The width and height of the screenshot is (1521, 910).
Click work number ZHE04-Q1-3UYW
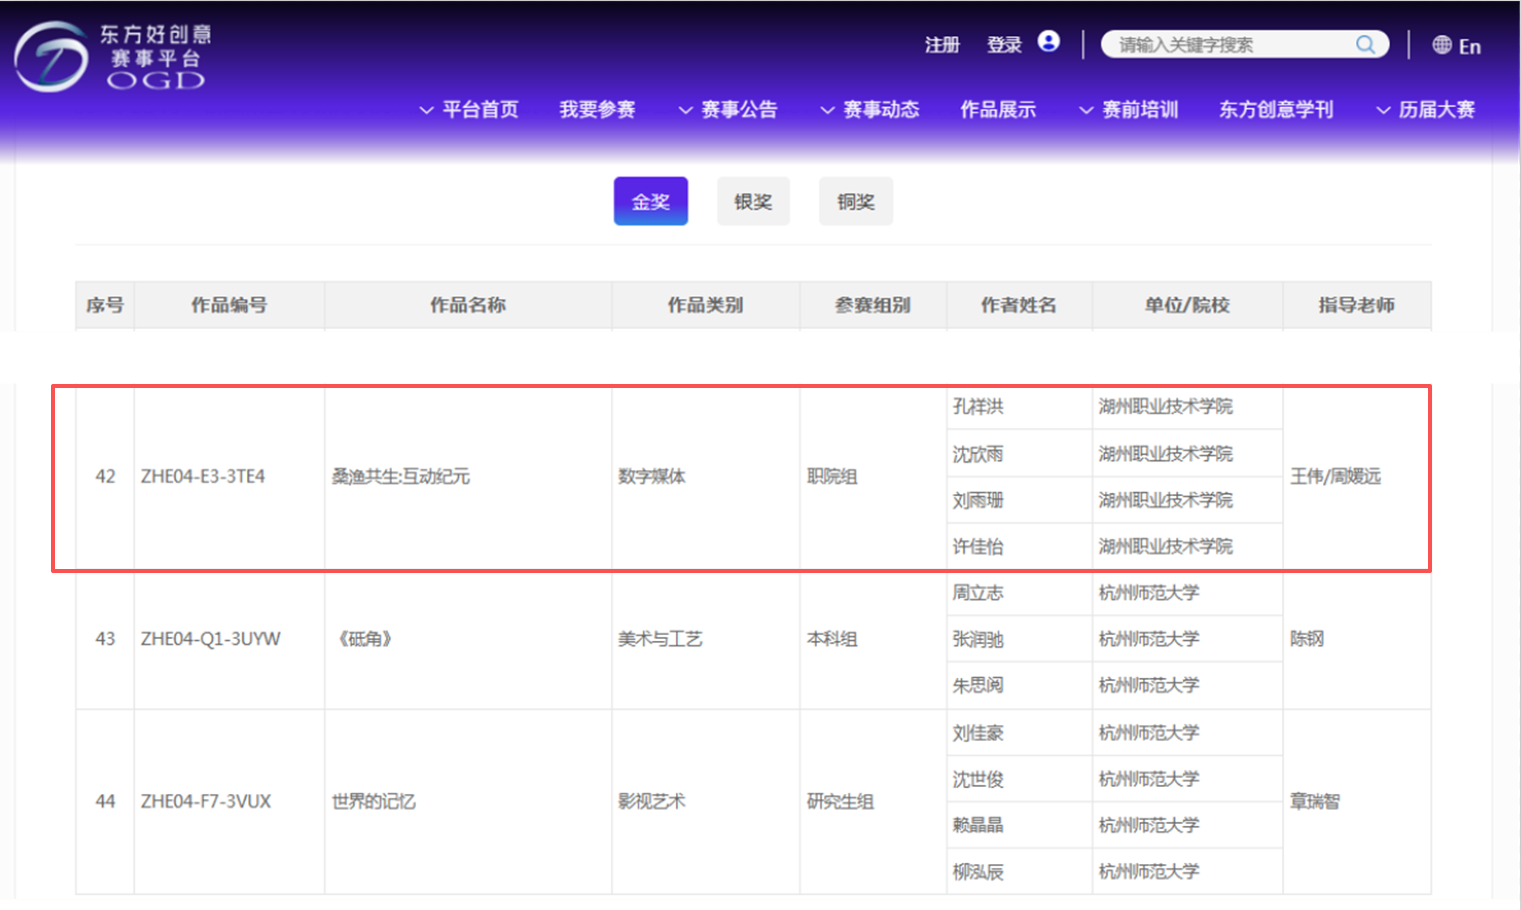[211, 638]
